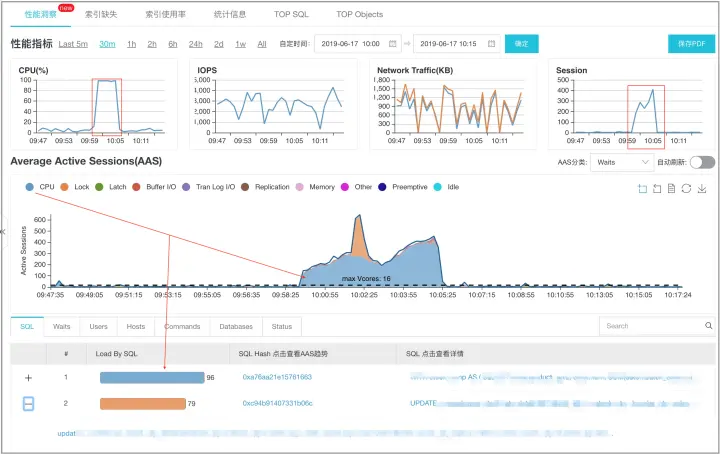Viewport: 720px width, 454px height.
Task: Click the Session mini chart
Action: click(x=631, y=104)
